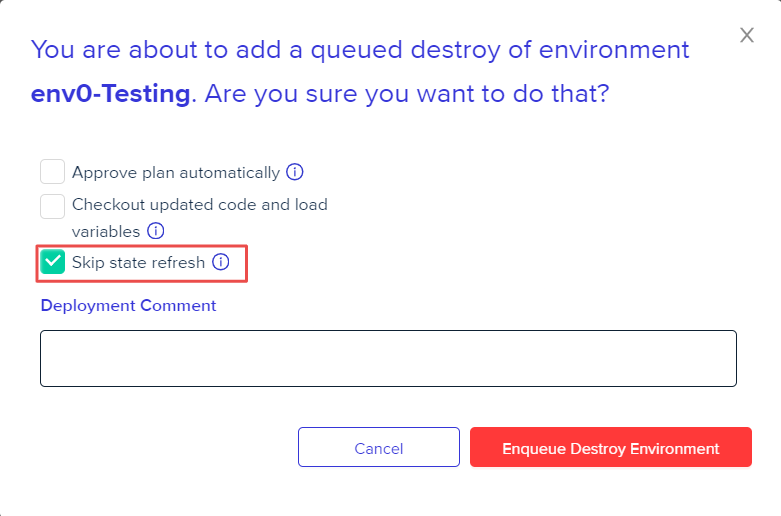Uncheck the Skip state refresh checkbox
Image resolution: width=781 pixels, height=516 pixels.
(x=53, y=263)
